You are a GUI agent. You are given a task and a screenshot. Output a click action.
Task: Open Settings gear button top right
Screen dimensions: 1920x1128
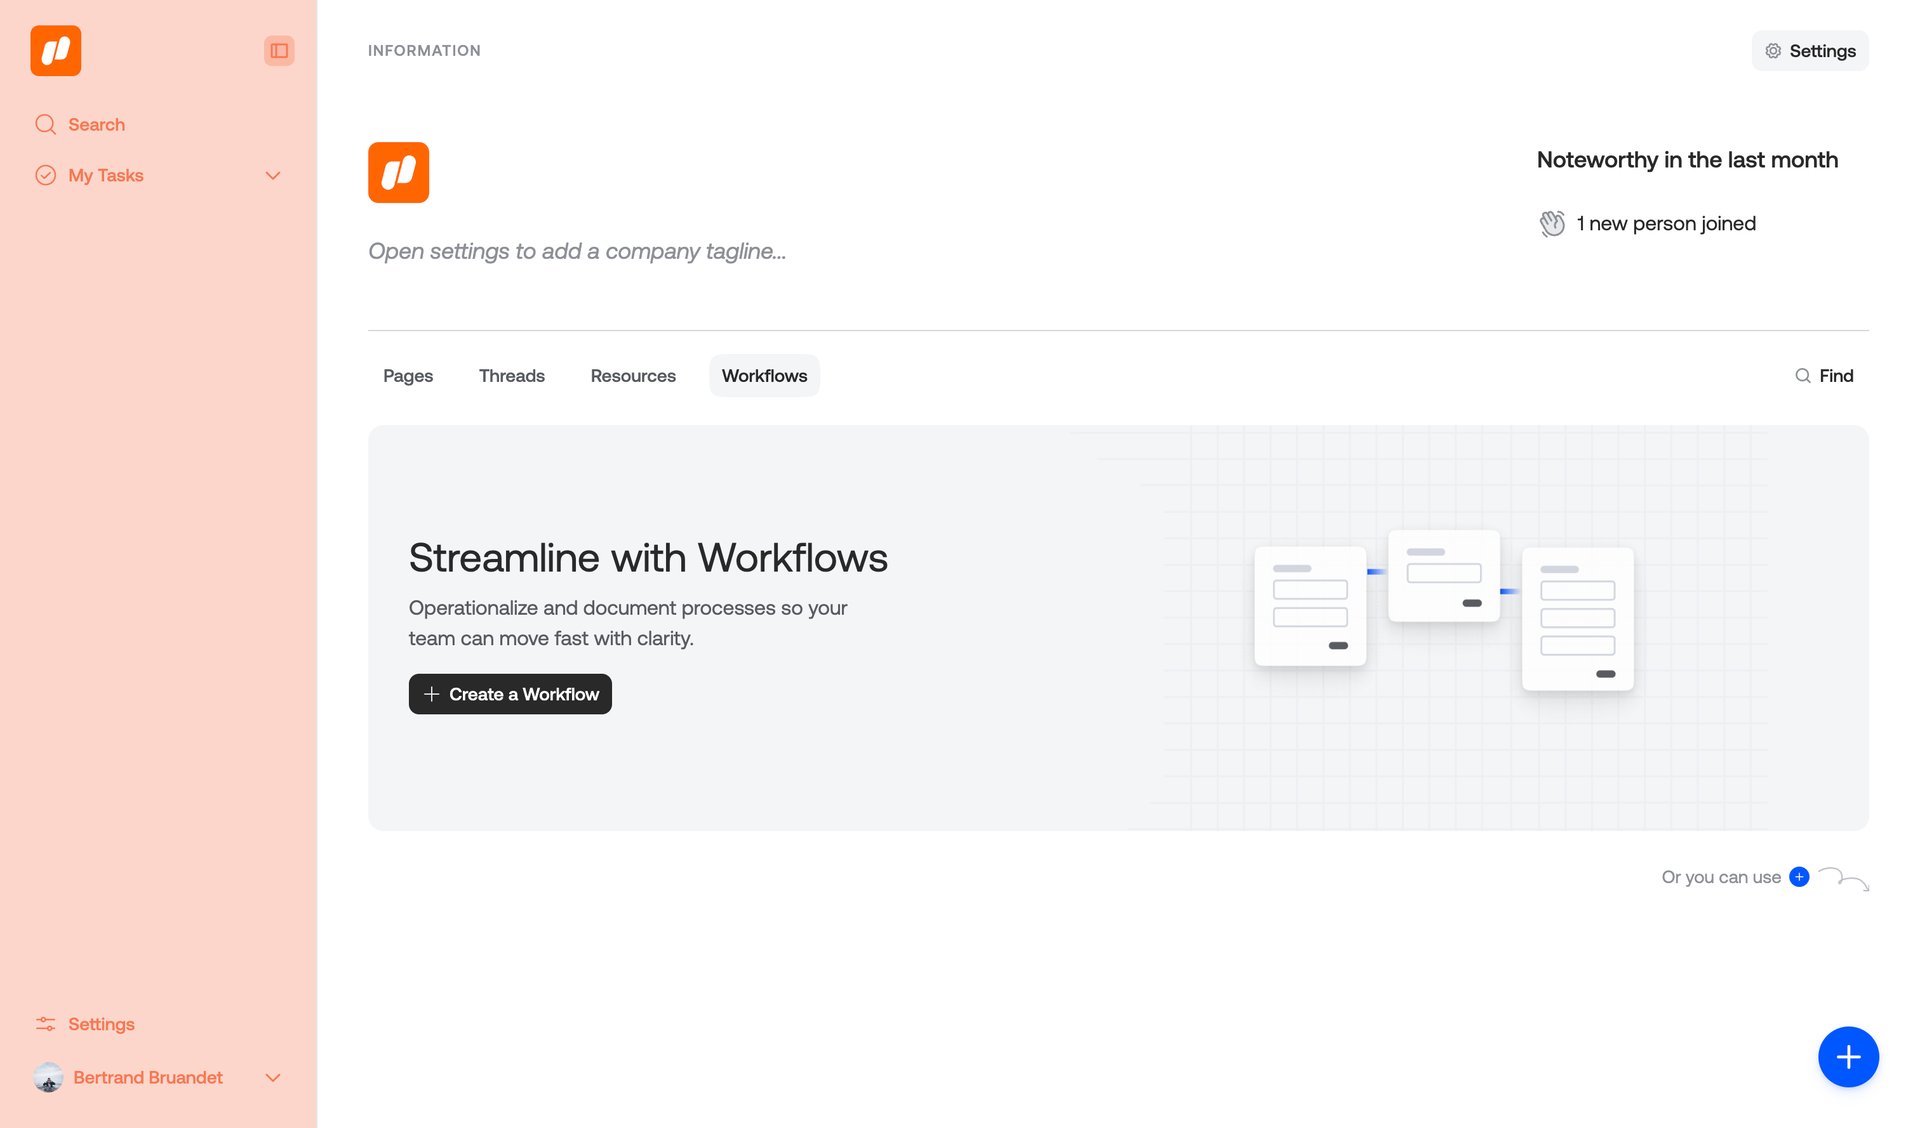(x=1810, y=51)
